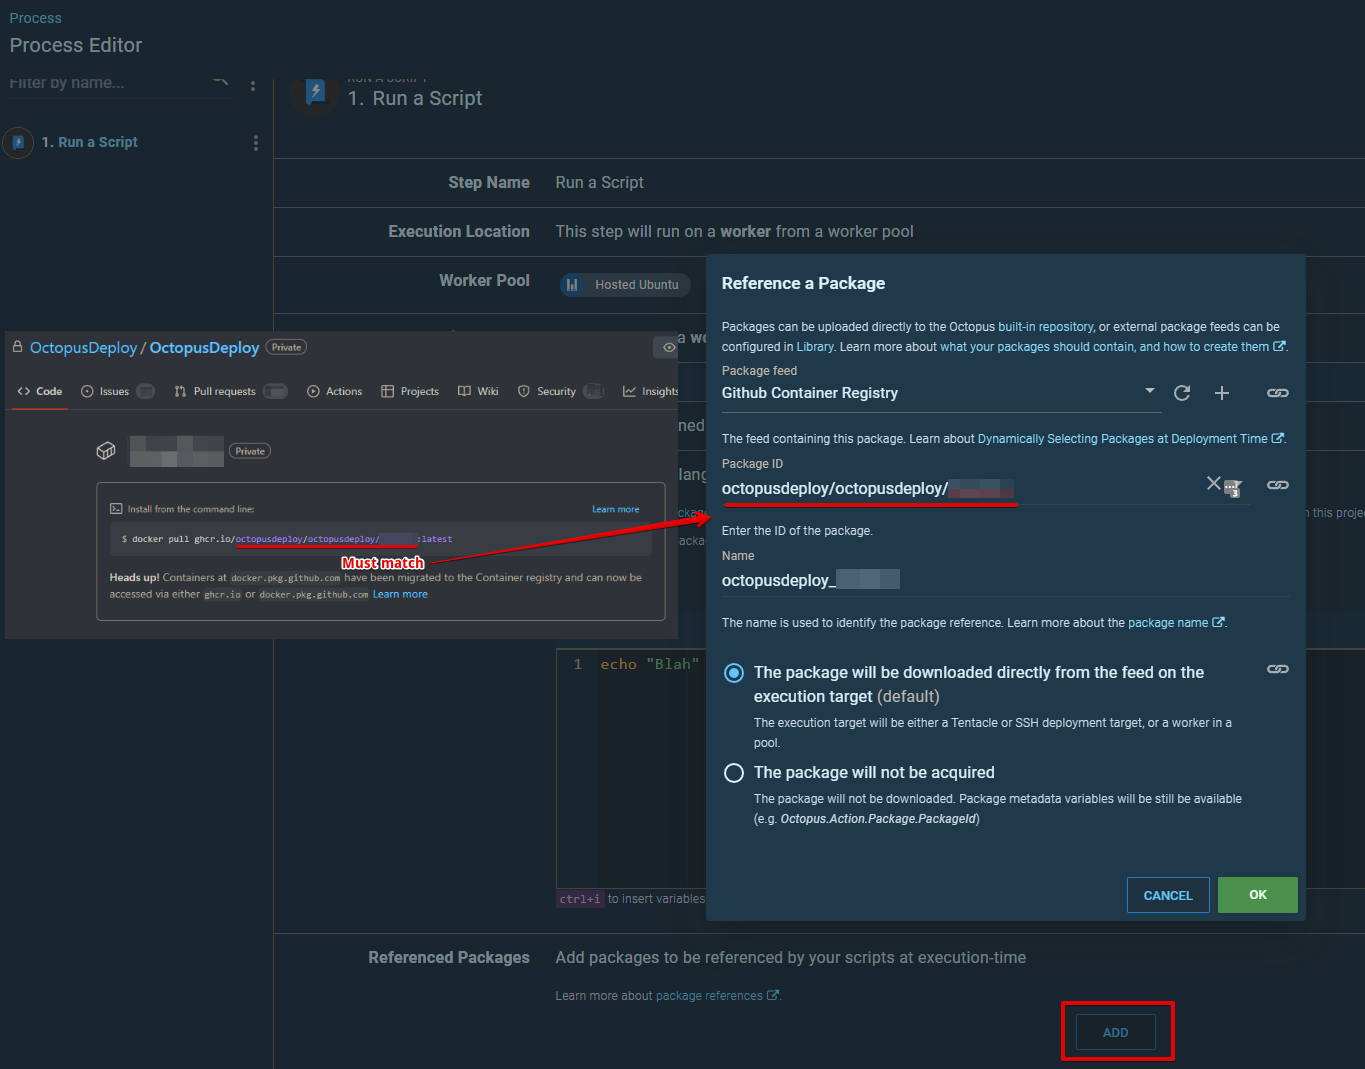Open kebab menu beside Run a Script step
This screenshot has height=1069, width=1365.
click(x=256, y=142)
